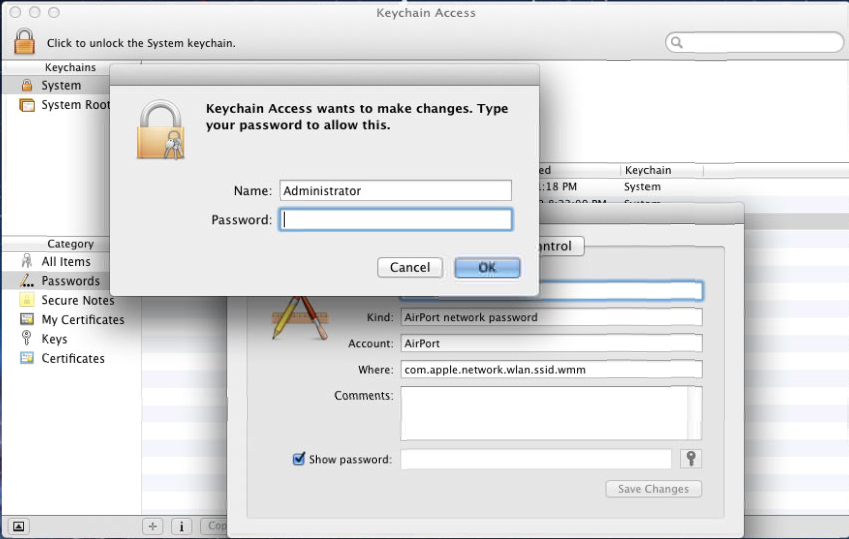Focus the Name field in authentication dialog
849x539 pixels.
click(395, 191)
